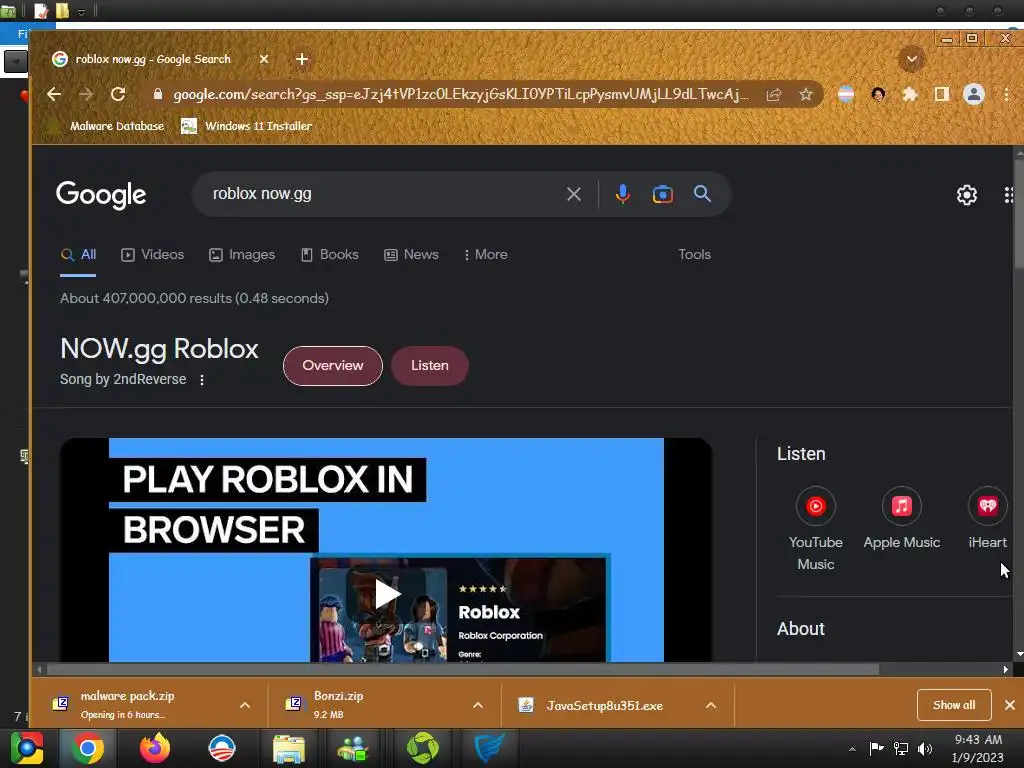
Task: Select the All results tab
Action: [78, 255]
